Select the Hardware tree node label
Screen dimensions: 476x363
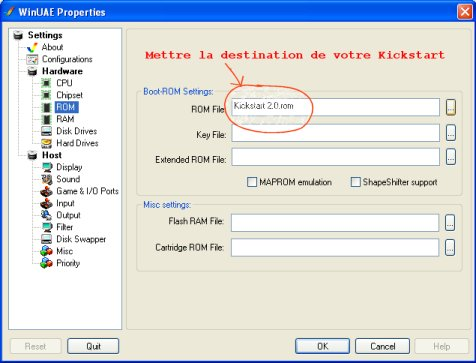pos(62,71)
